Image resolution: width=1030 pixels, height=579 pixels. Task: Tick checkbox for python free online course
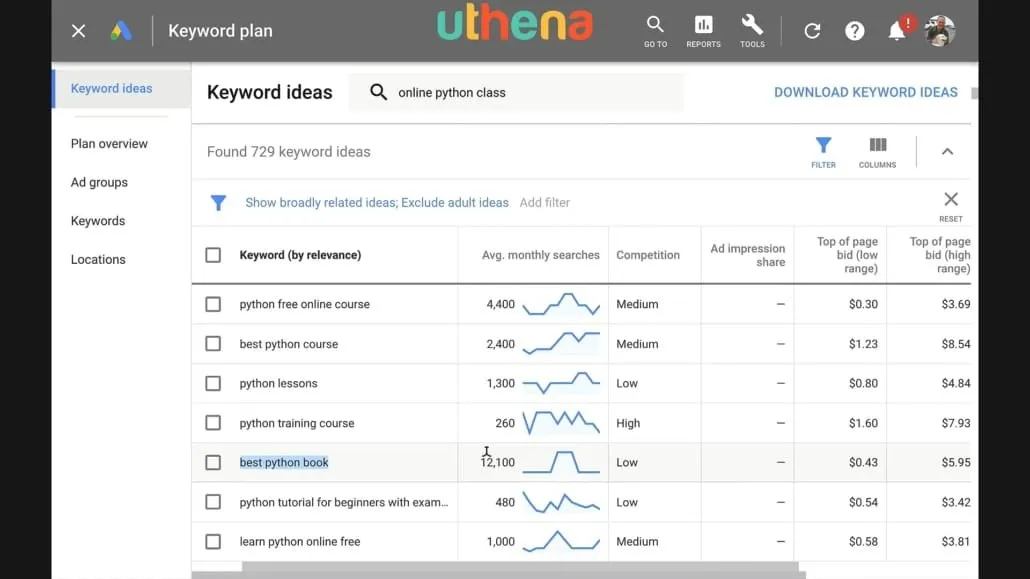(213, 304)
